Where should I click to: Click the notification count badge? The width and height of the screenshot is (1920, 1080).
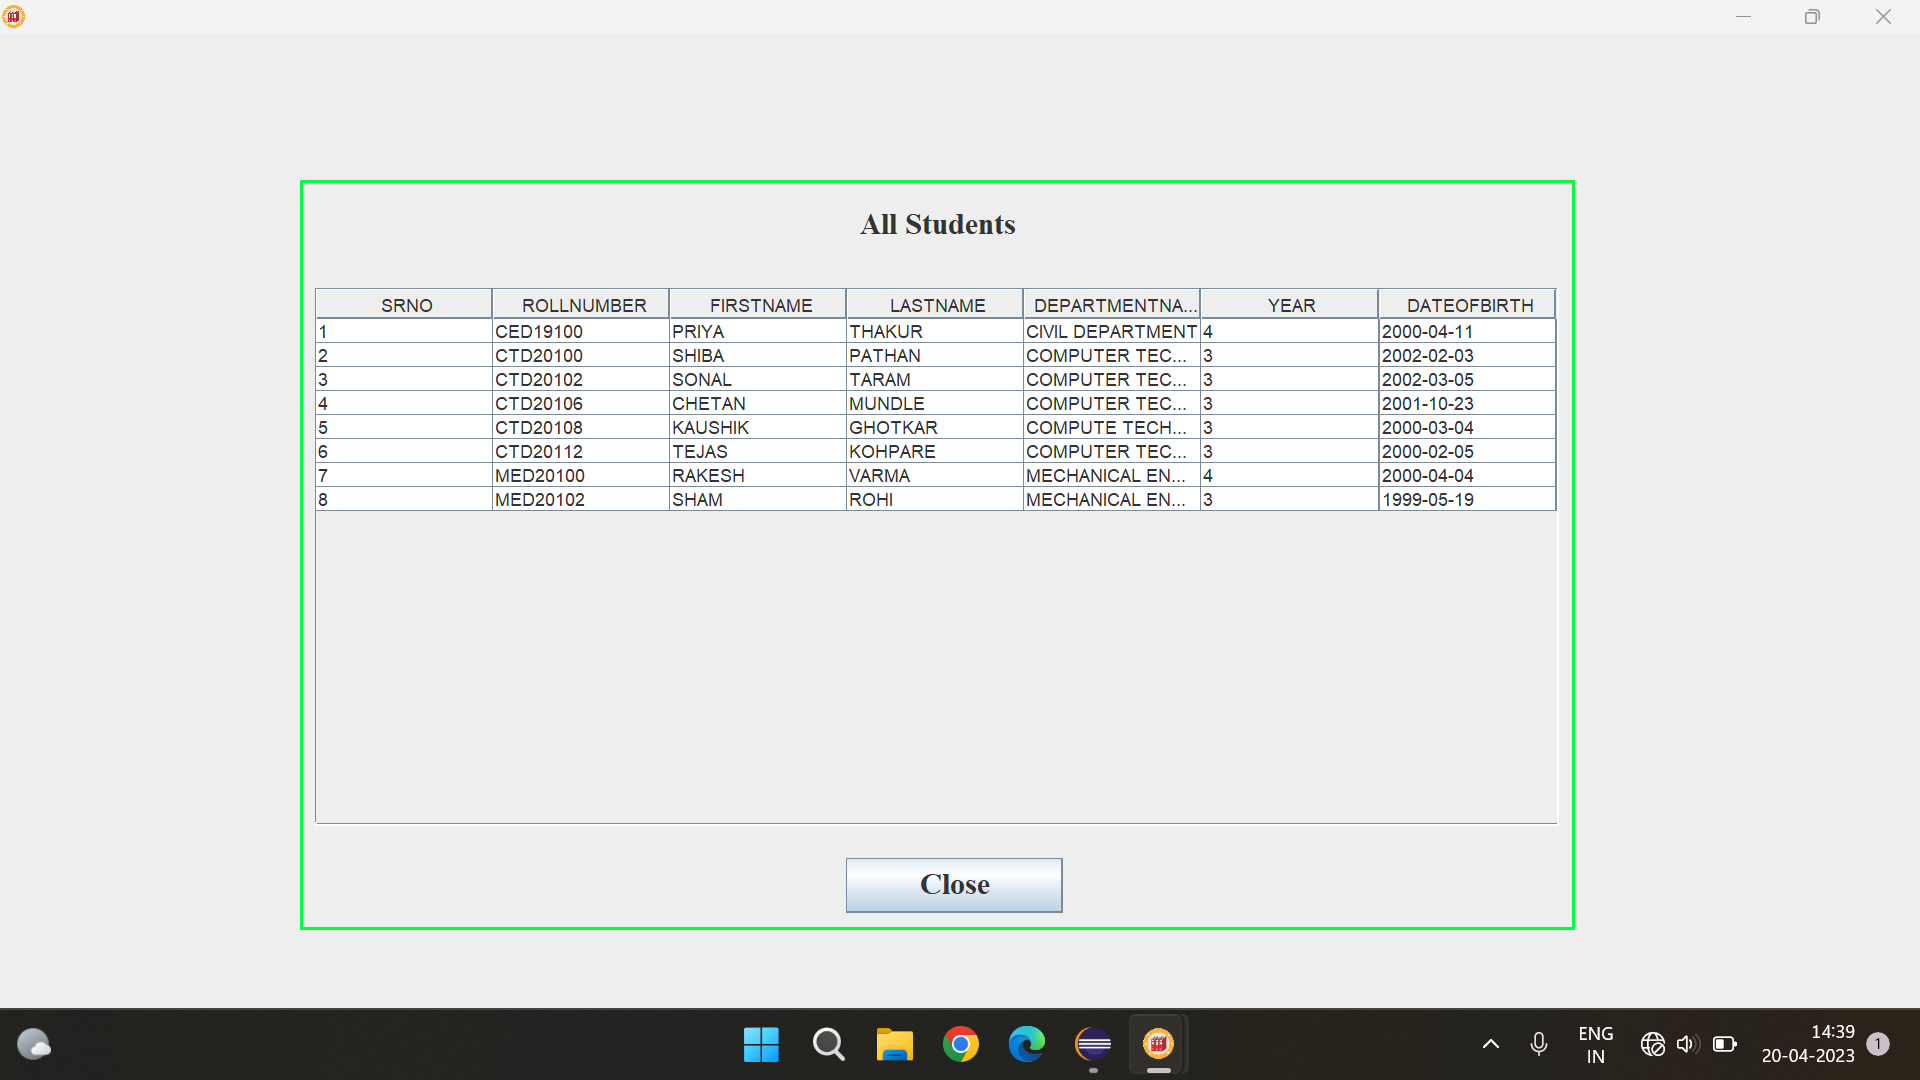click(x=1877, y=1044)
